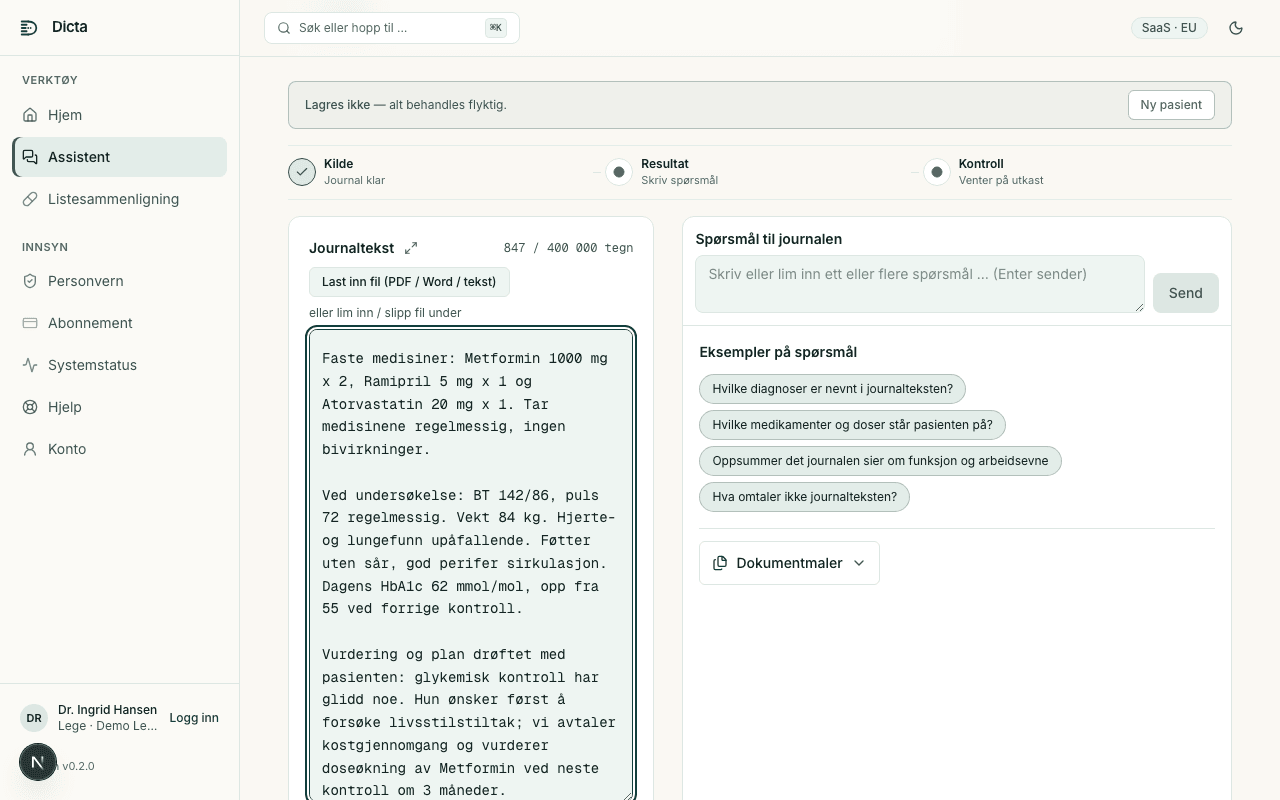
Task: Open the Assistent menu item
Action: [x=120, y=157]
